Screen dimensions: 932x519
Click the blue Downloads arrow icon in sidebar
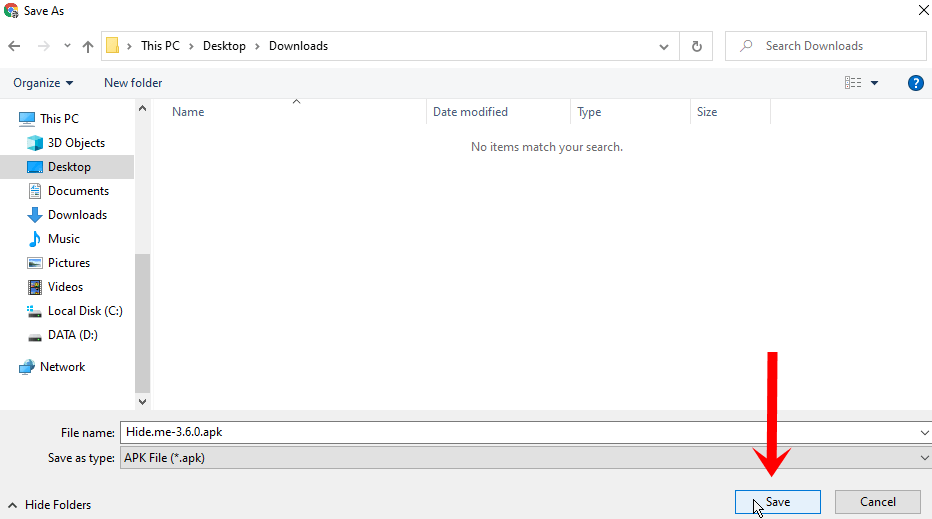[x=35, y=215]
